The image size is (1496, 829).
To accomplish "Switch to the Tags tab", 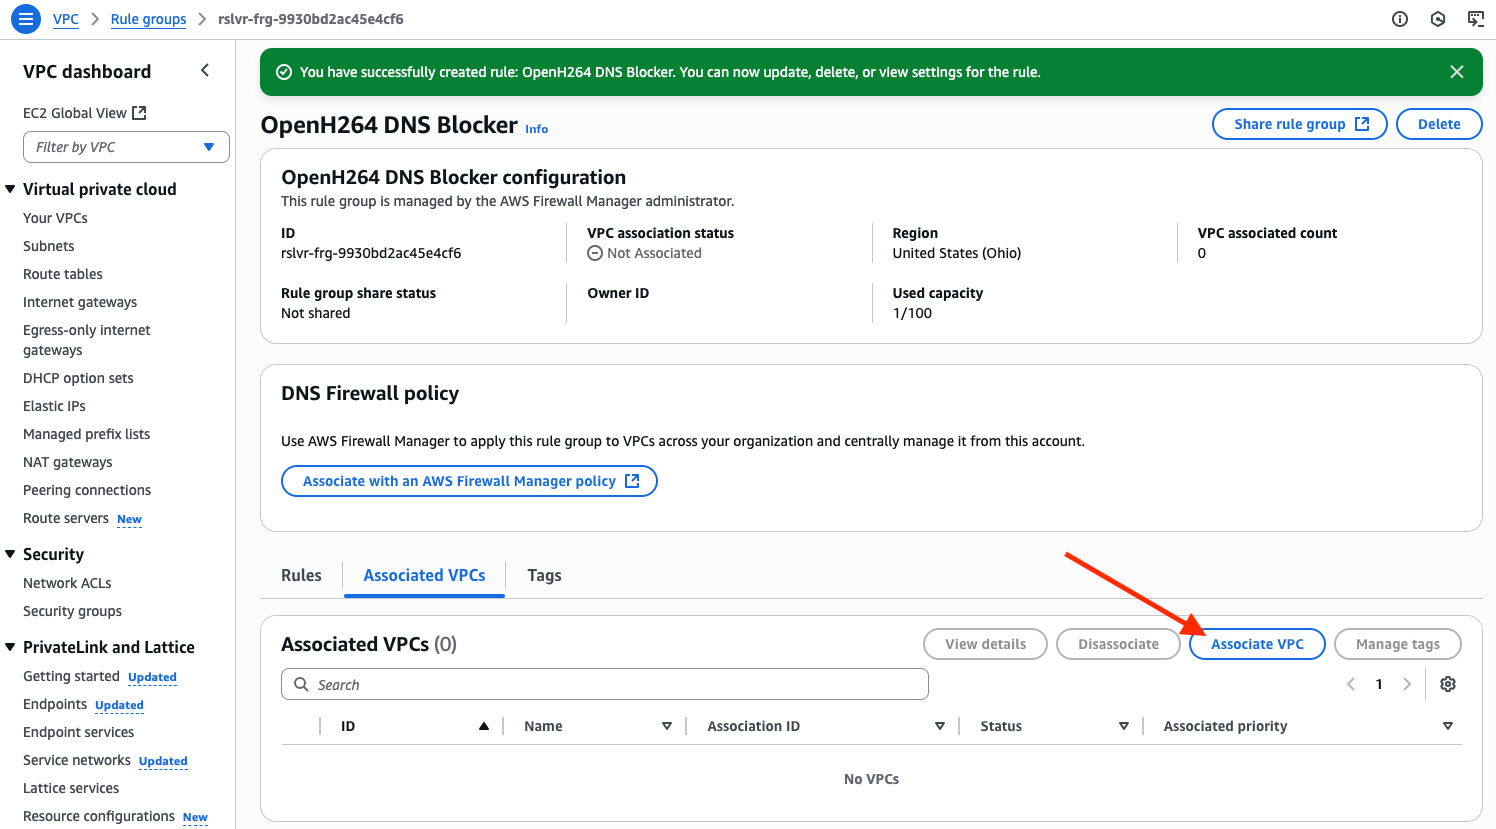I will (544, 575).
